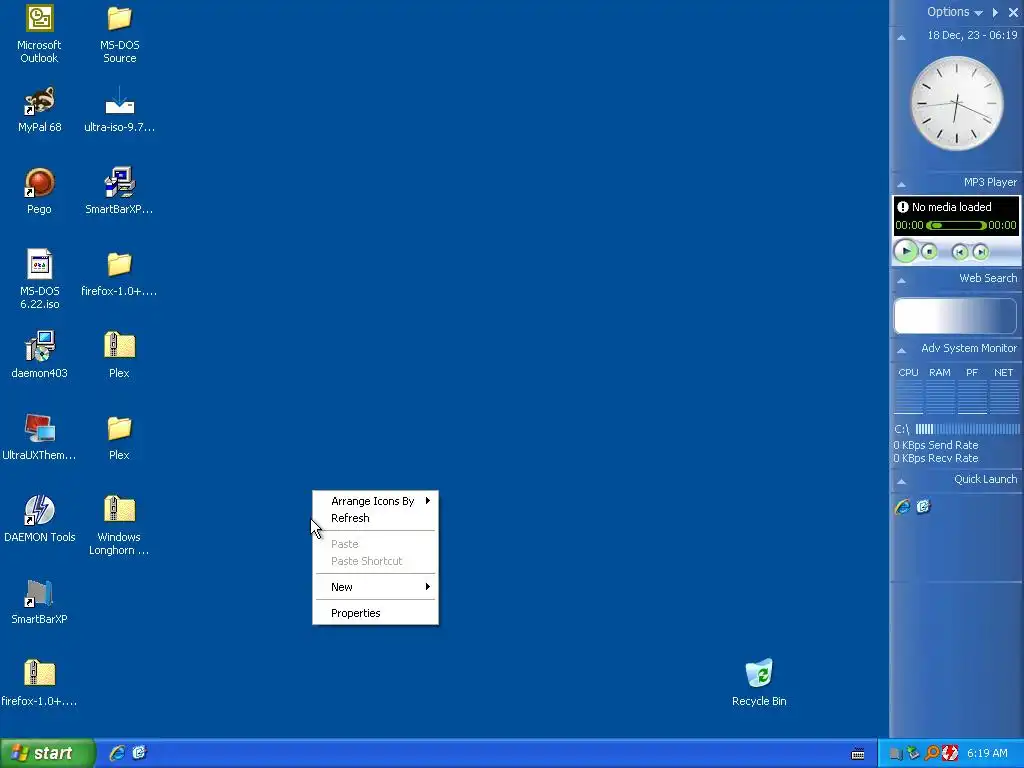
Task: Click the 6:19 AM taskbar clock
Action: point(987,753)
